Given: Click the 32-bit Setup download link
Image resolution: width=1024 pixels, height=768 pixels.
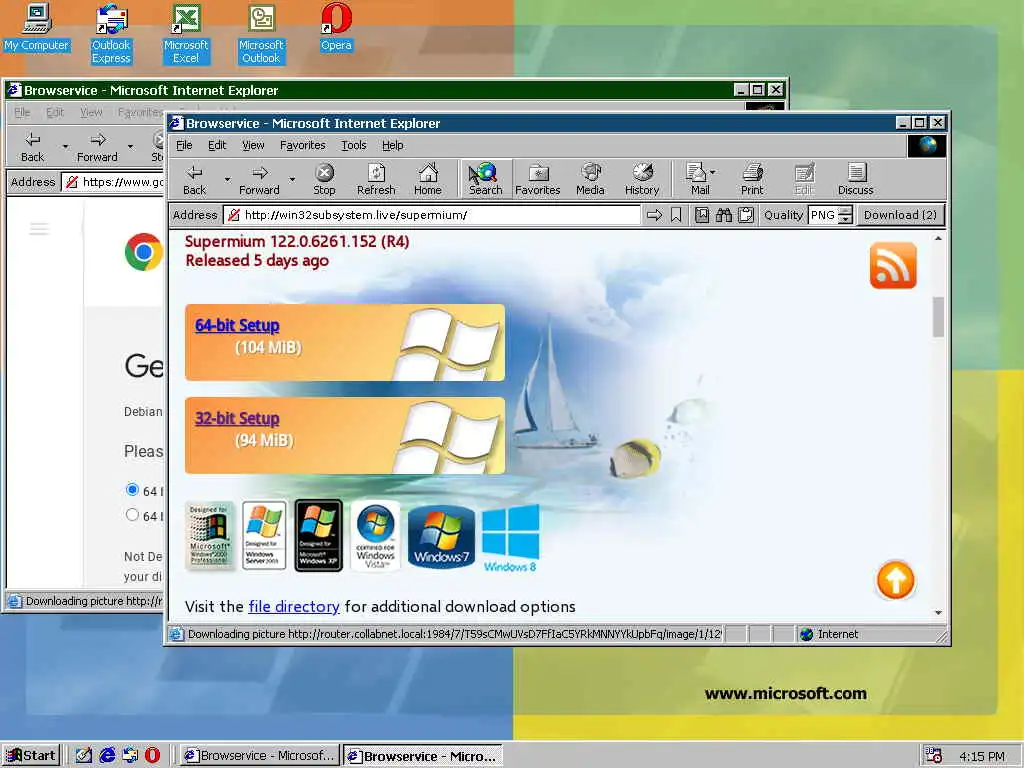Looking at the screenshot, I should click(x=237, y=418).
